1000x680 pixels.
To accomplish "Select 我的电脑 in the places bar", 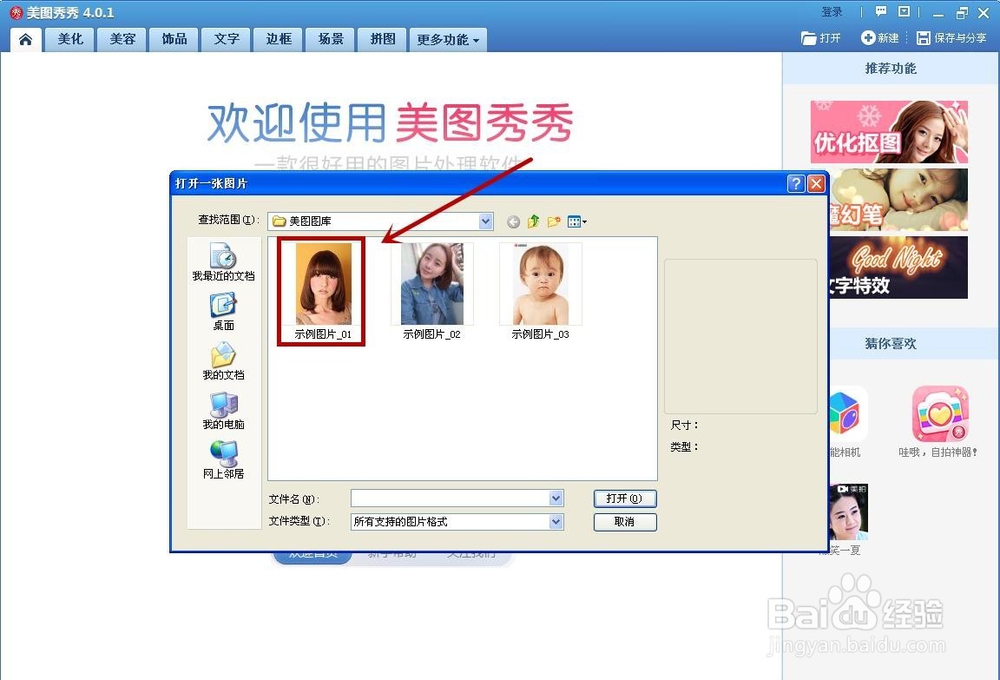I will (223, 411).
